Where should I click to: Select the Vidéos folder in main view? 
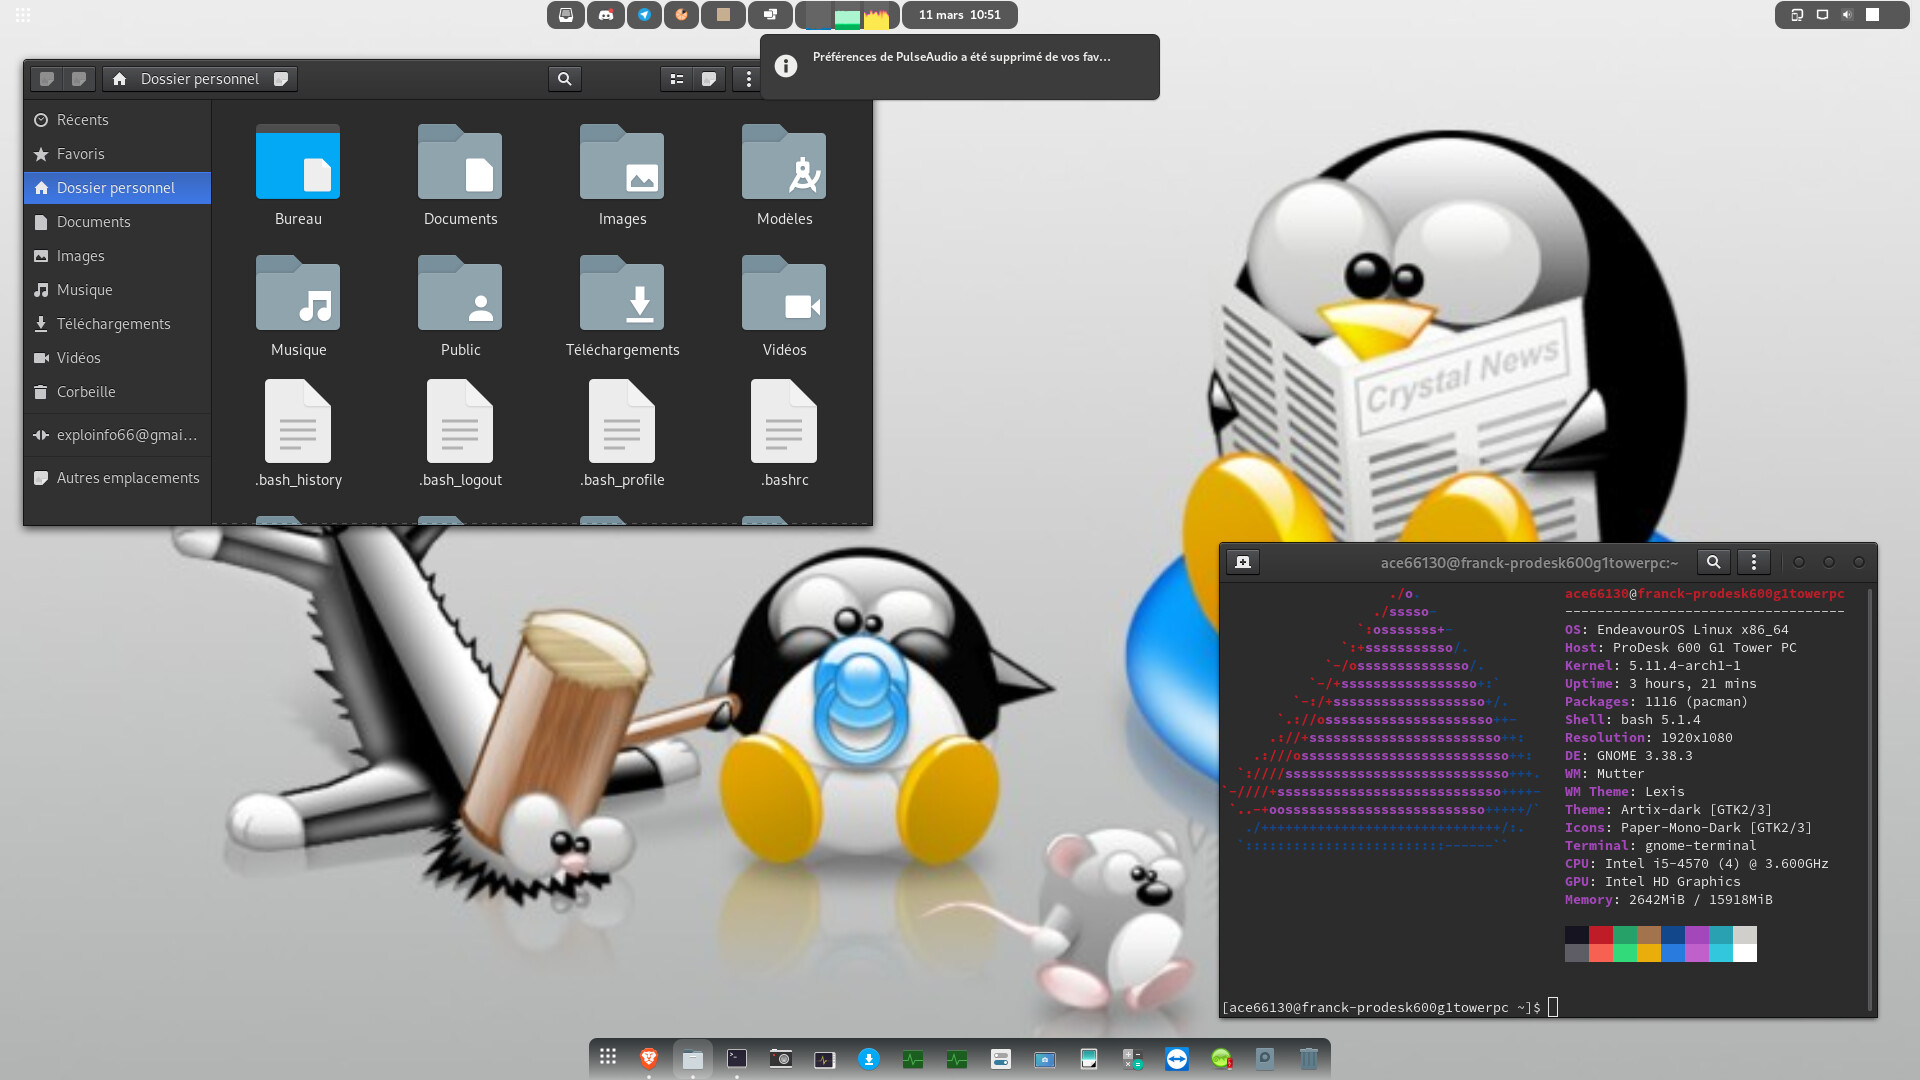click(784, 307)
